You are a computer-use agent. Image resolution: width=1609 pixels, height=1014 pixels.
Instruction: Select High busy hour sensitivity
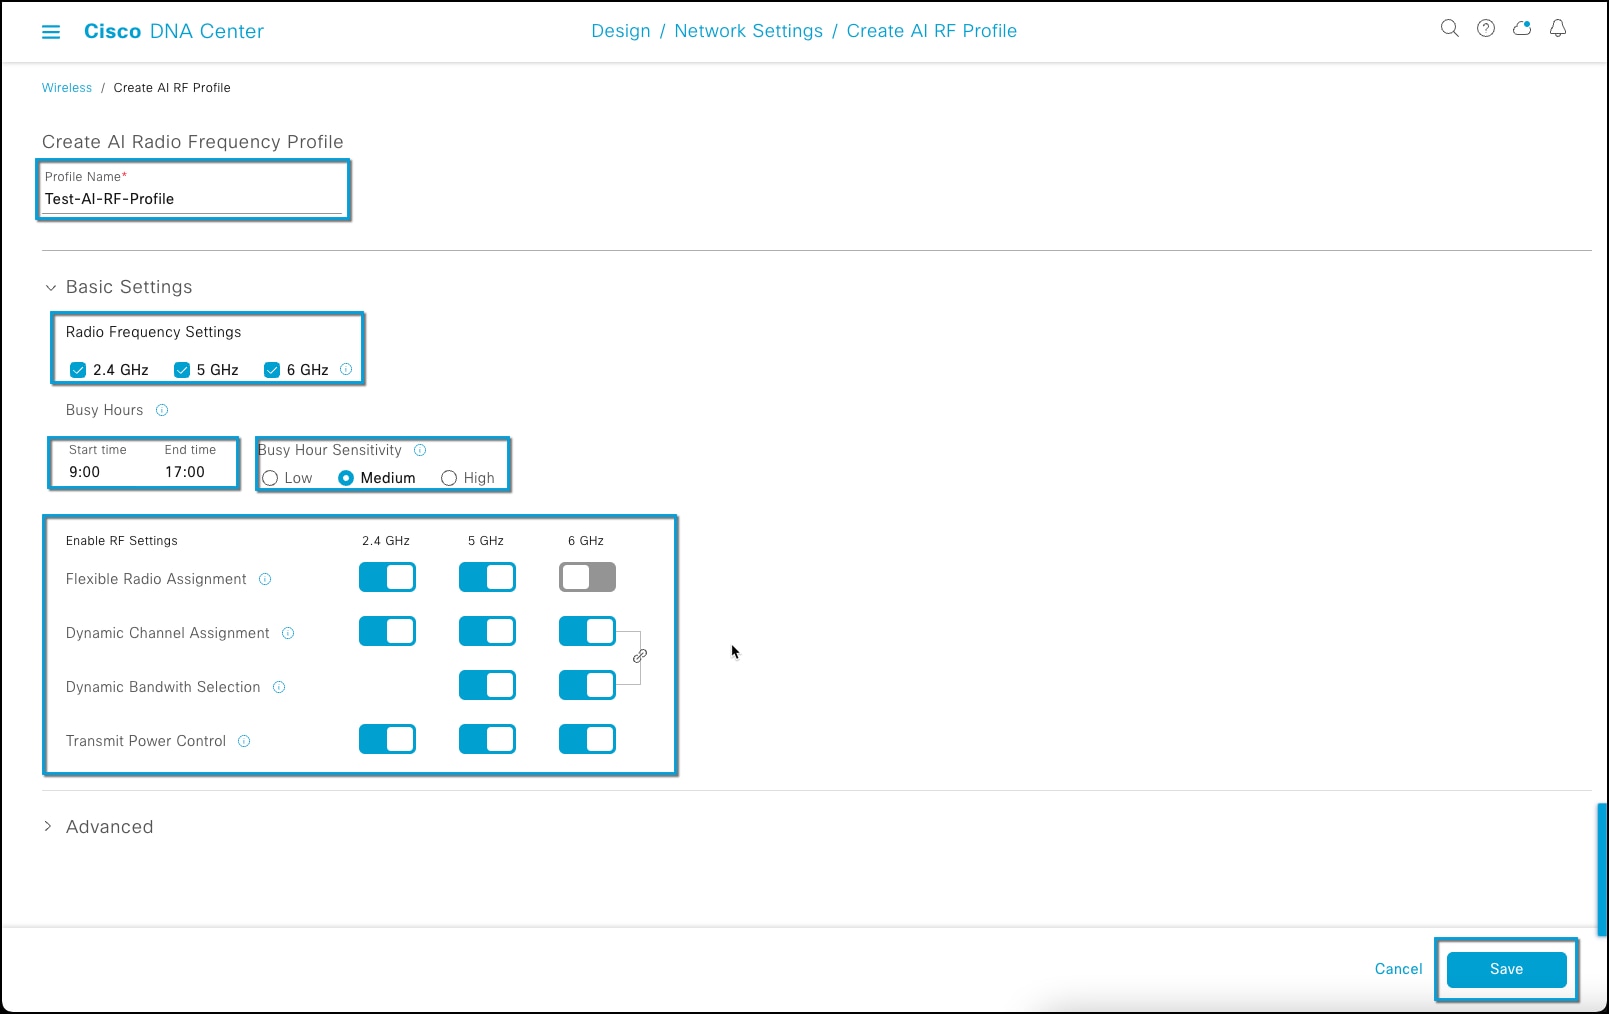pyautogui.click(x=448, y=478)
